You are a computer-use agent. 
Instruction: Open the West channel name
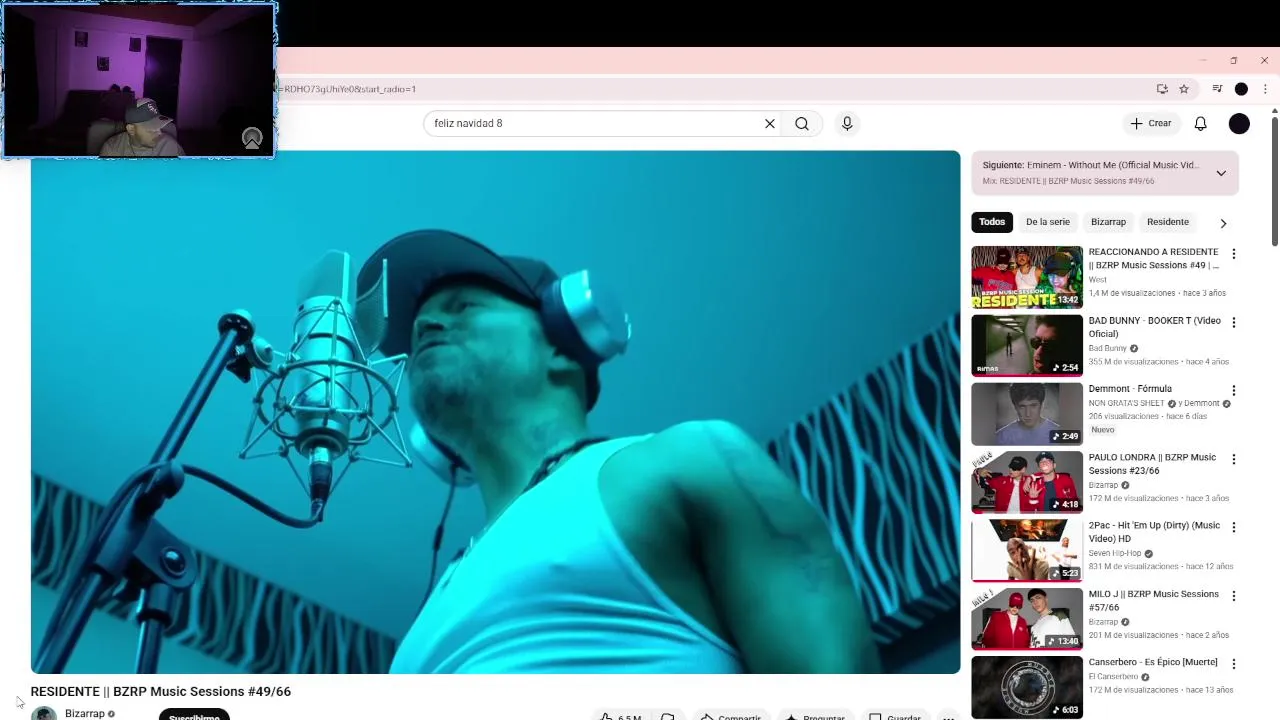click(1098, 280)
